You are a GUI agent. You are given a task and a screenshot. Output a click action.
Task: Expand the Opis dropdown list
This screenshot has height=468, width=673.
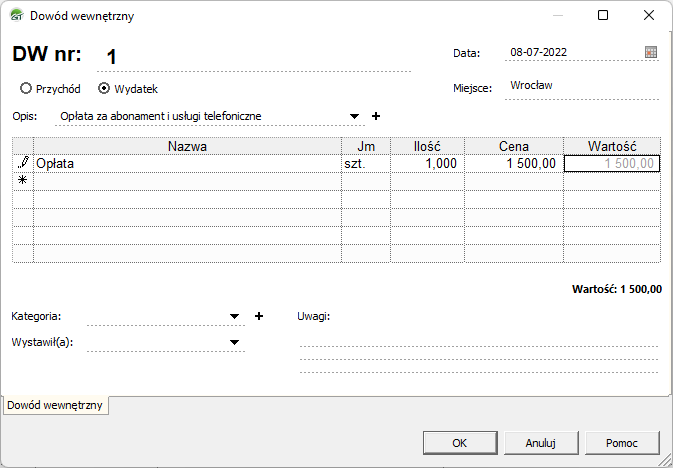[x=354, y=116]
